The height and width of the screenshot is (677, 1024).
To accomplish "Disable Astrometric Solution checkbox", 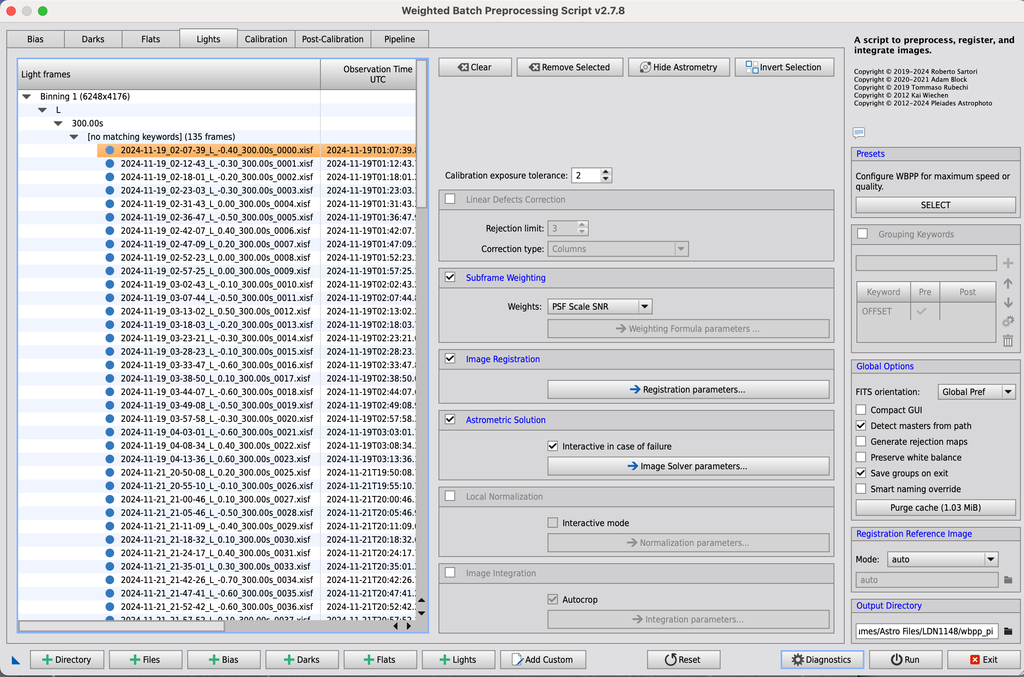I will (450, 420).
